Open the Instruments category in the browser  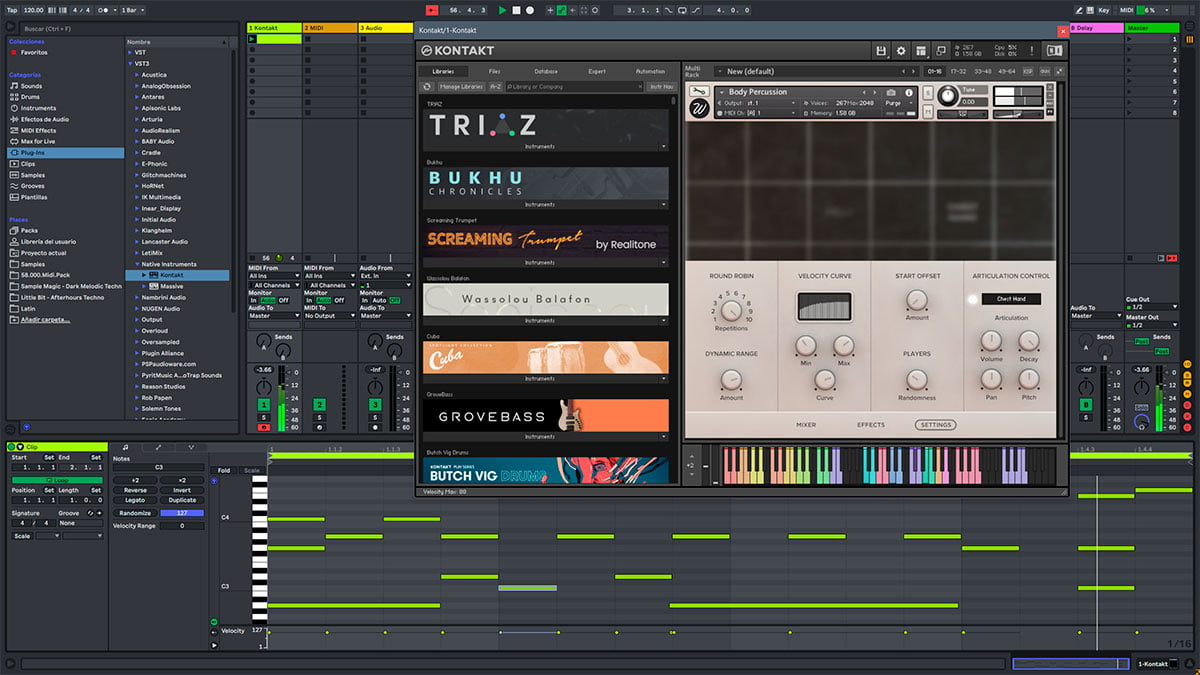[39, 108]
